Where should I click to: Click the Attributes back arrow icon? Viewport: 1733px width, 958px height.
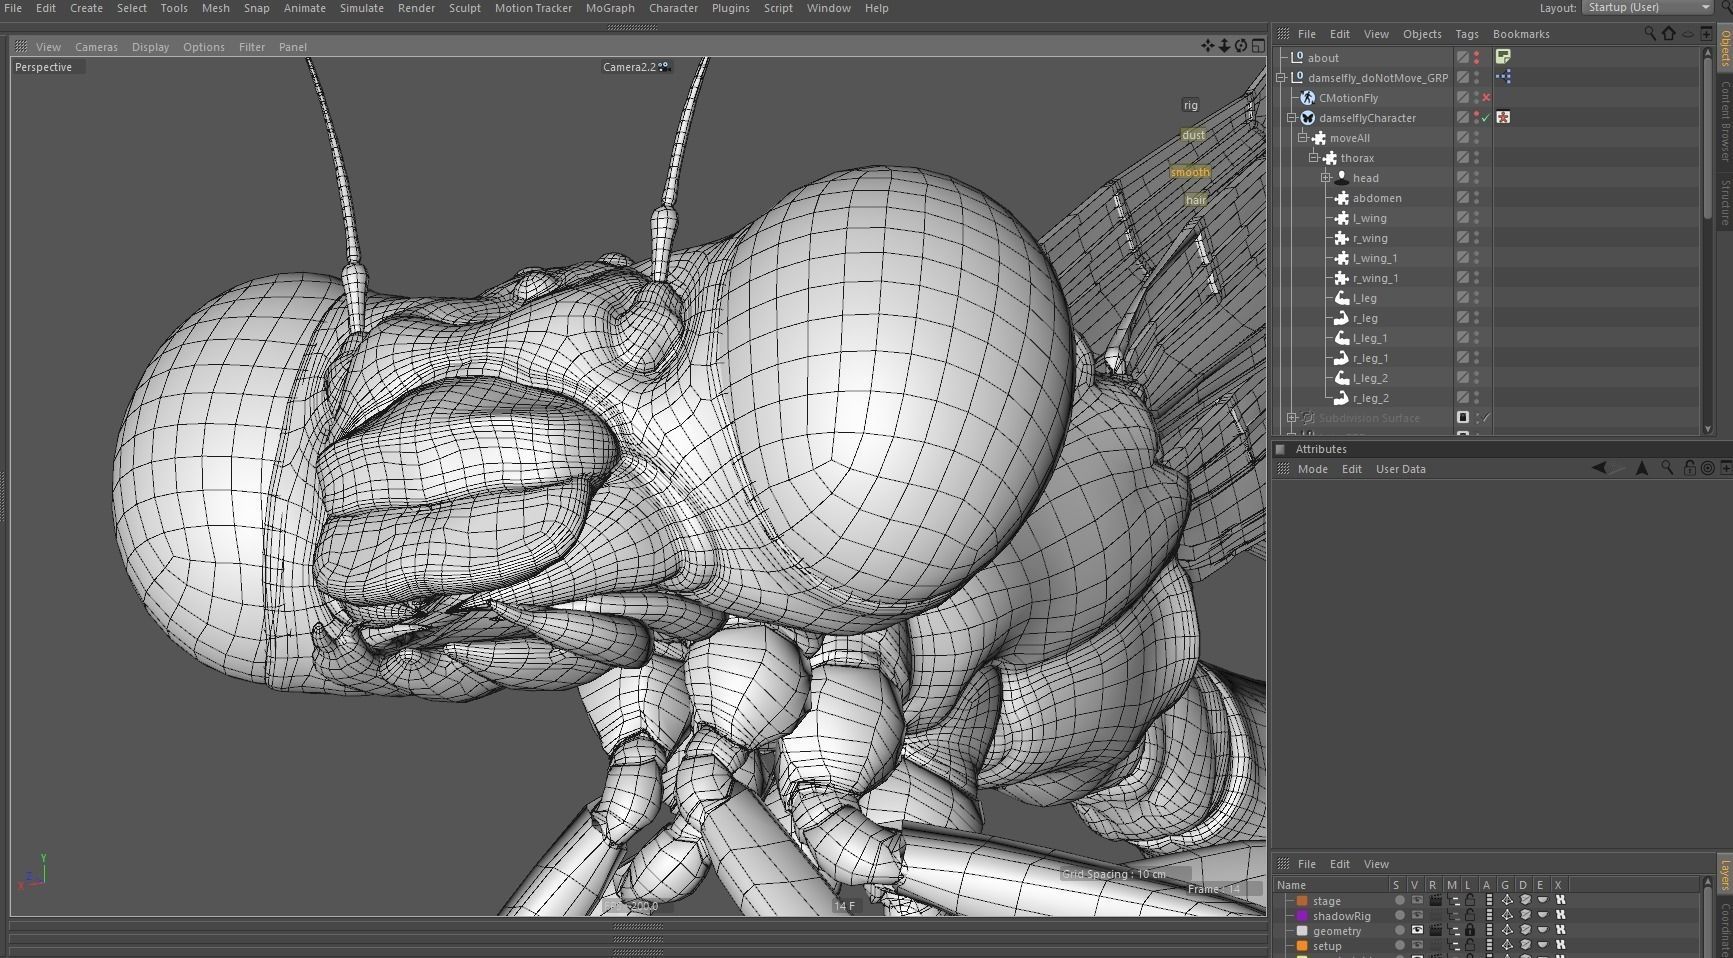point(1599,468)
